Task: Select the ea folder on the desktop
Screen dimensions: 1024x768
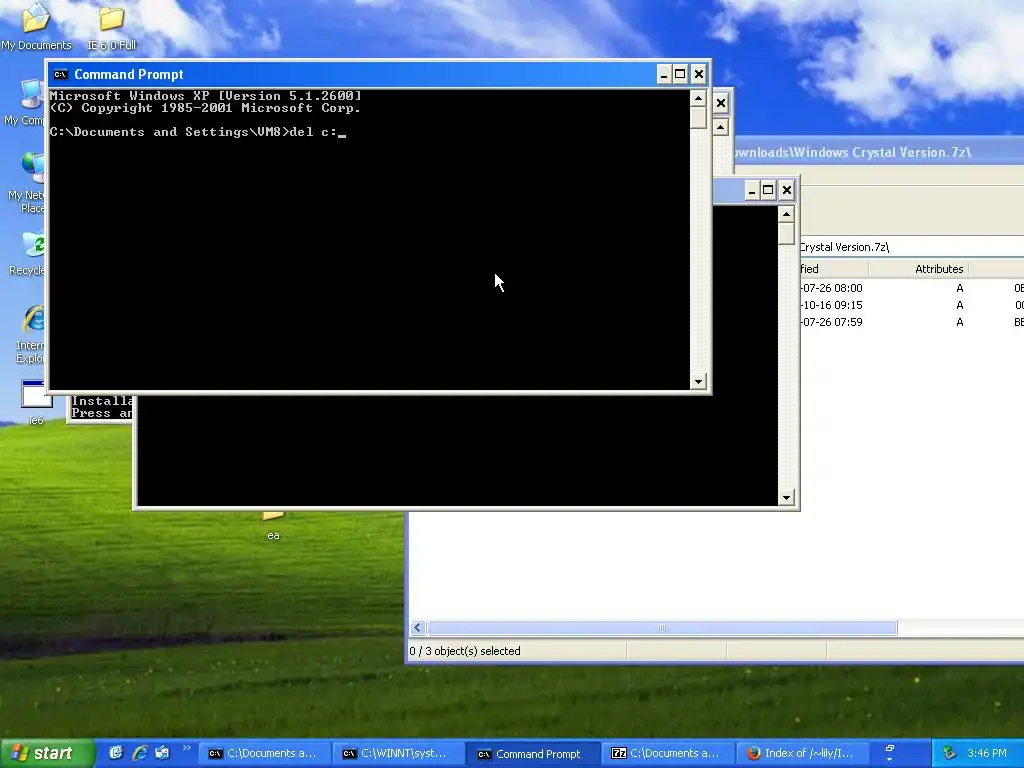Action: [x=274, y=528]
